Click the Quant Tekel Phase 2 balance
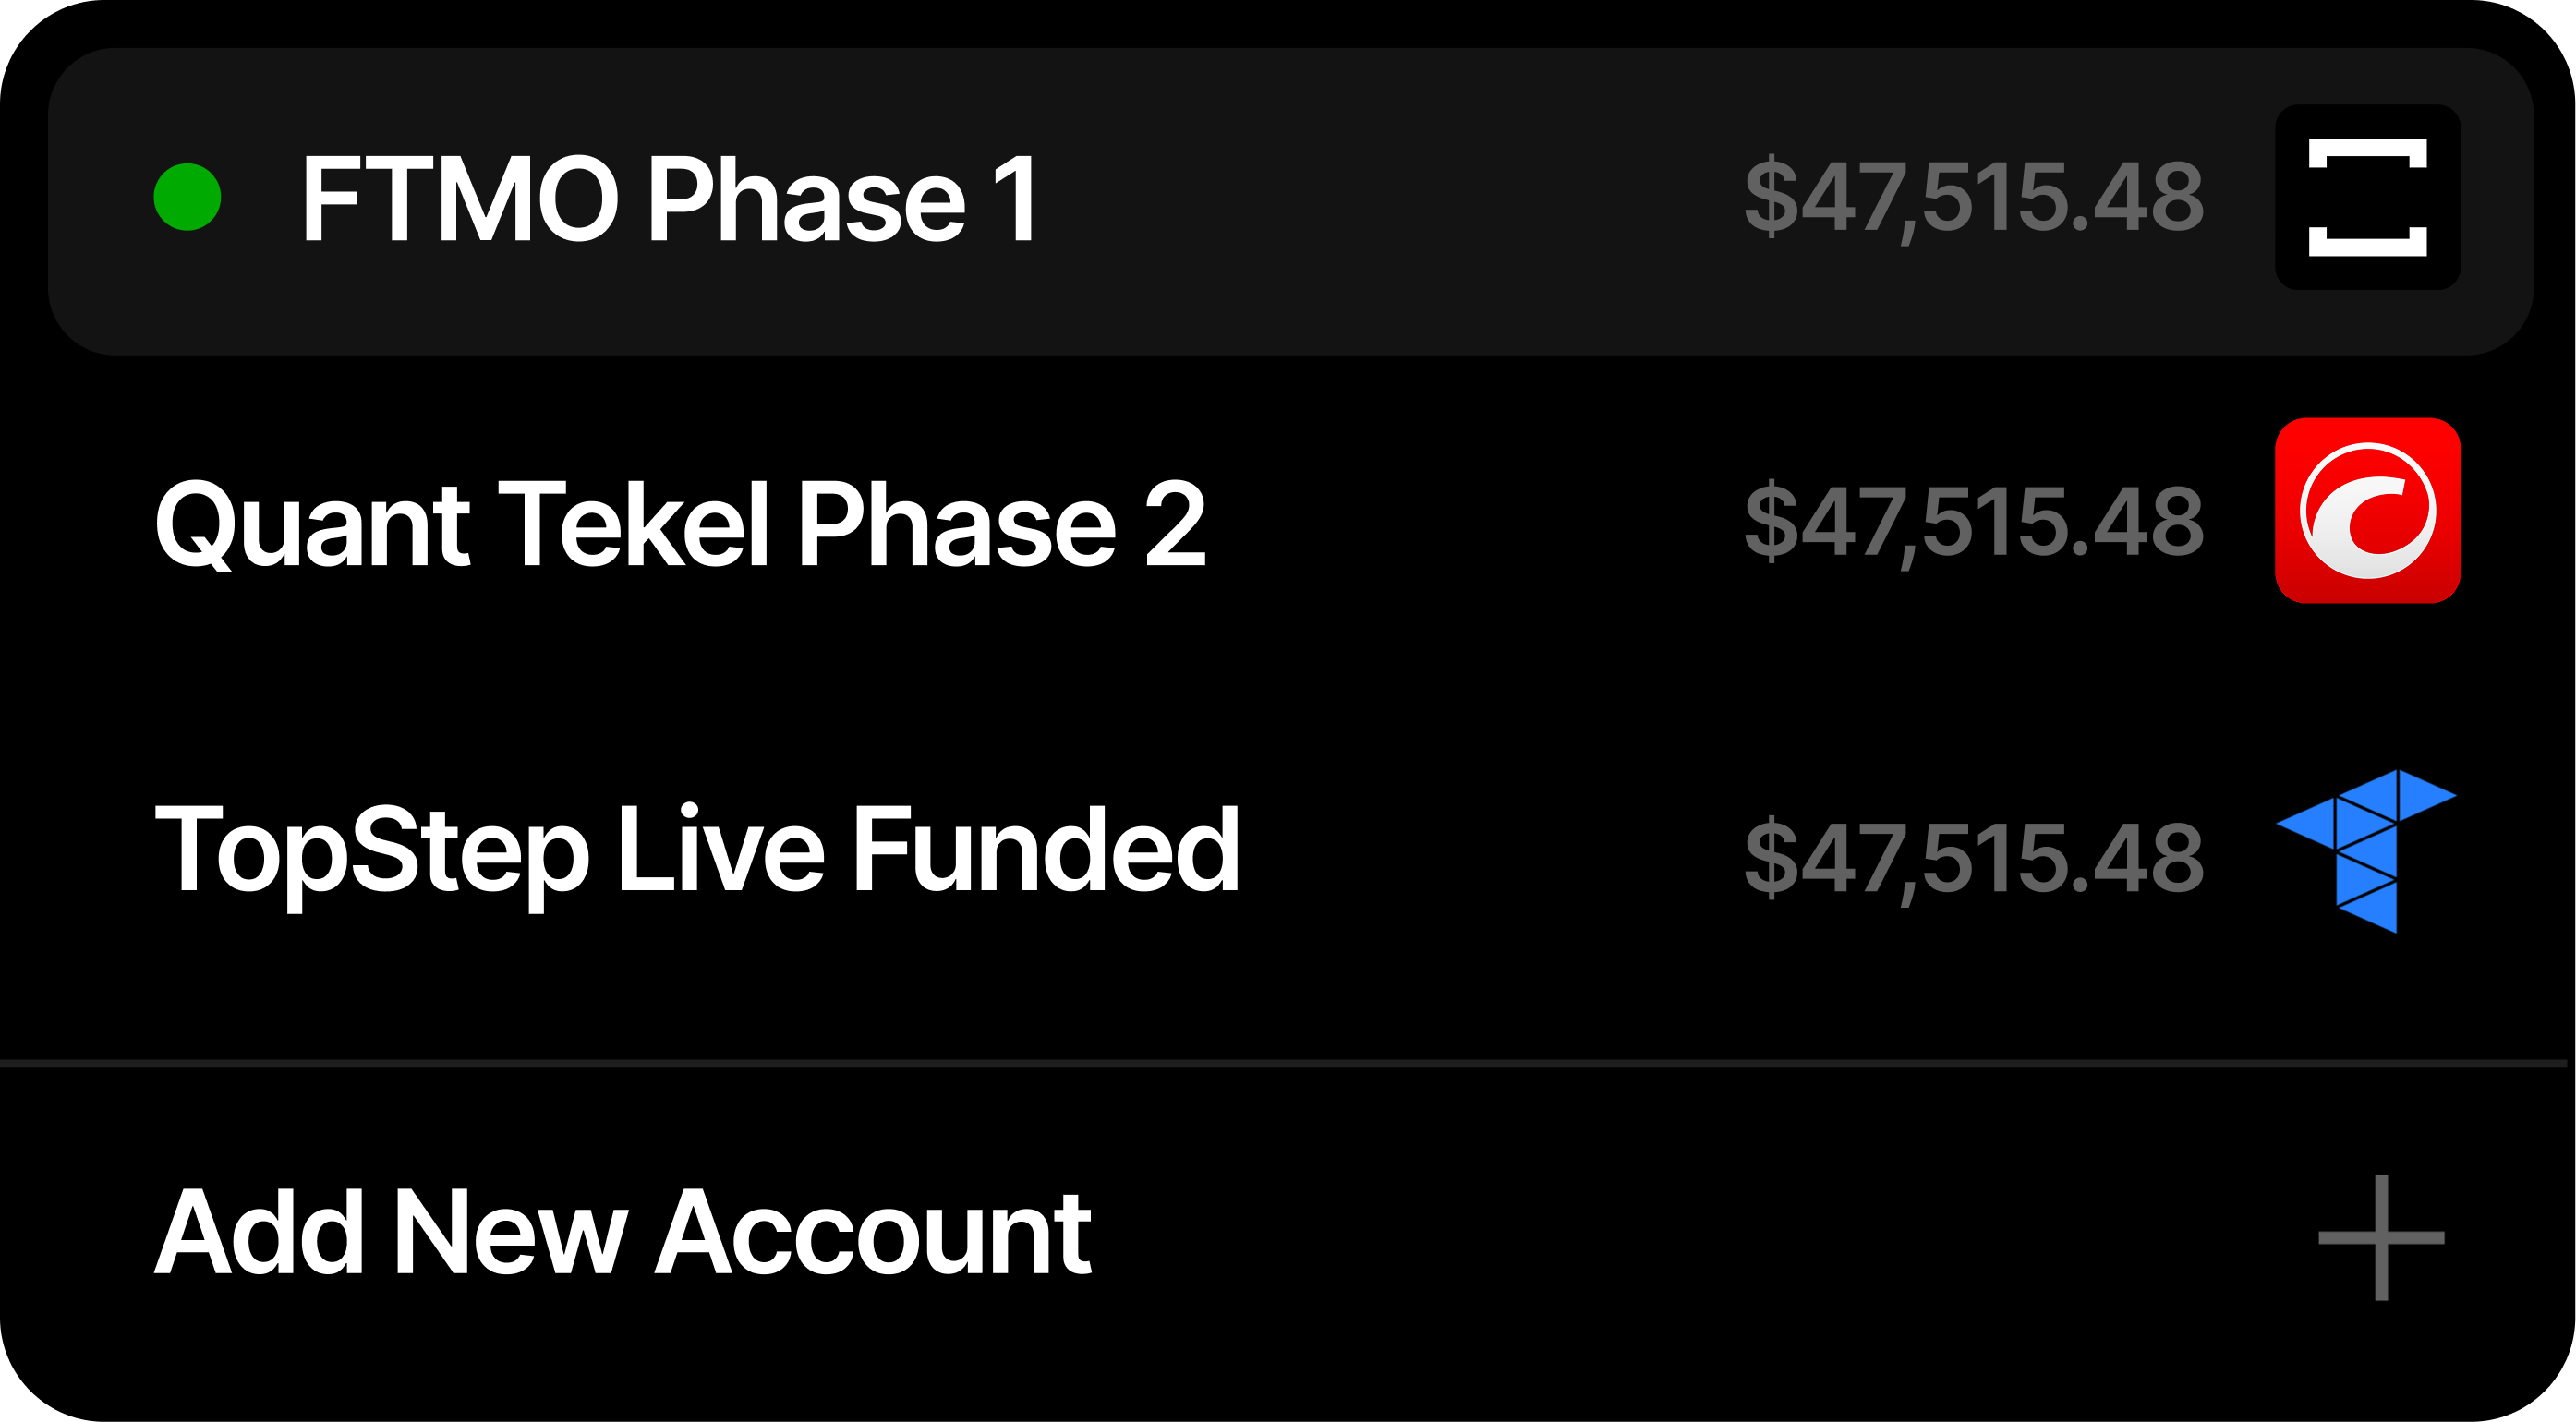 (x=1973, y=521)
